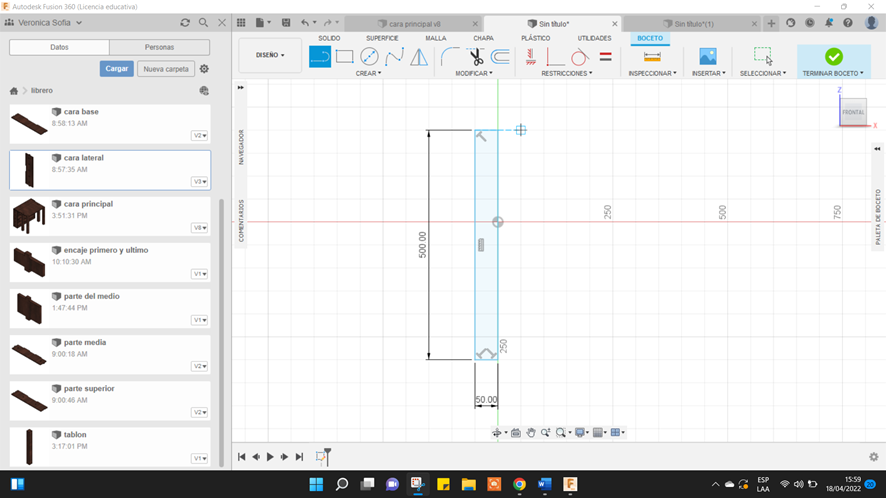Select the two-point Rectangle tool
The image size is (886, 498).
[345, 57]
